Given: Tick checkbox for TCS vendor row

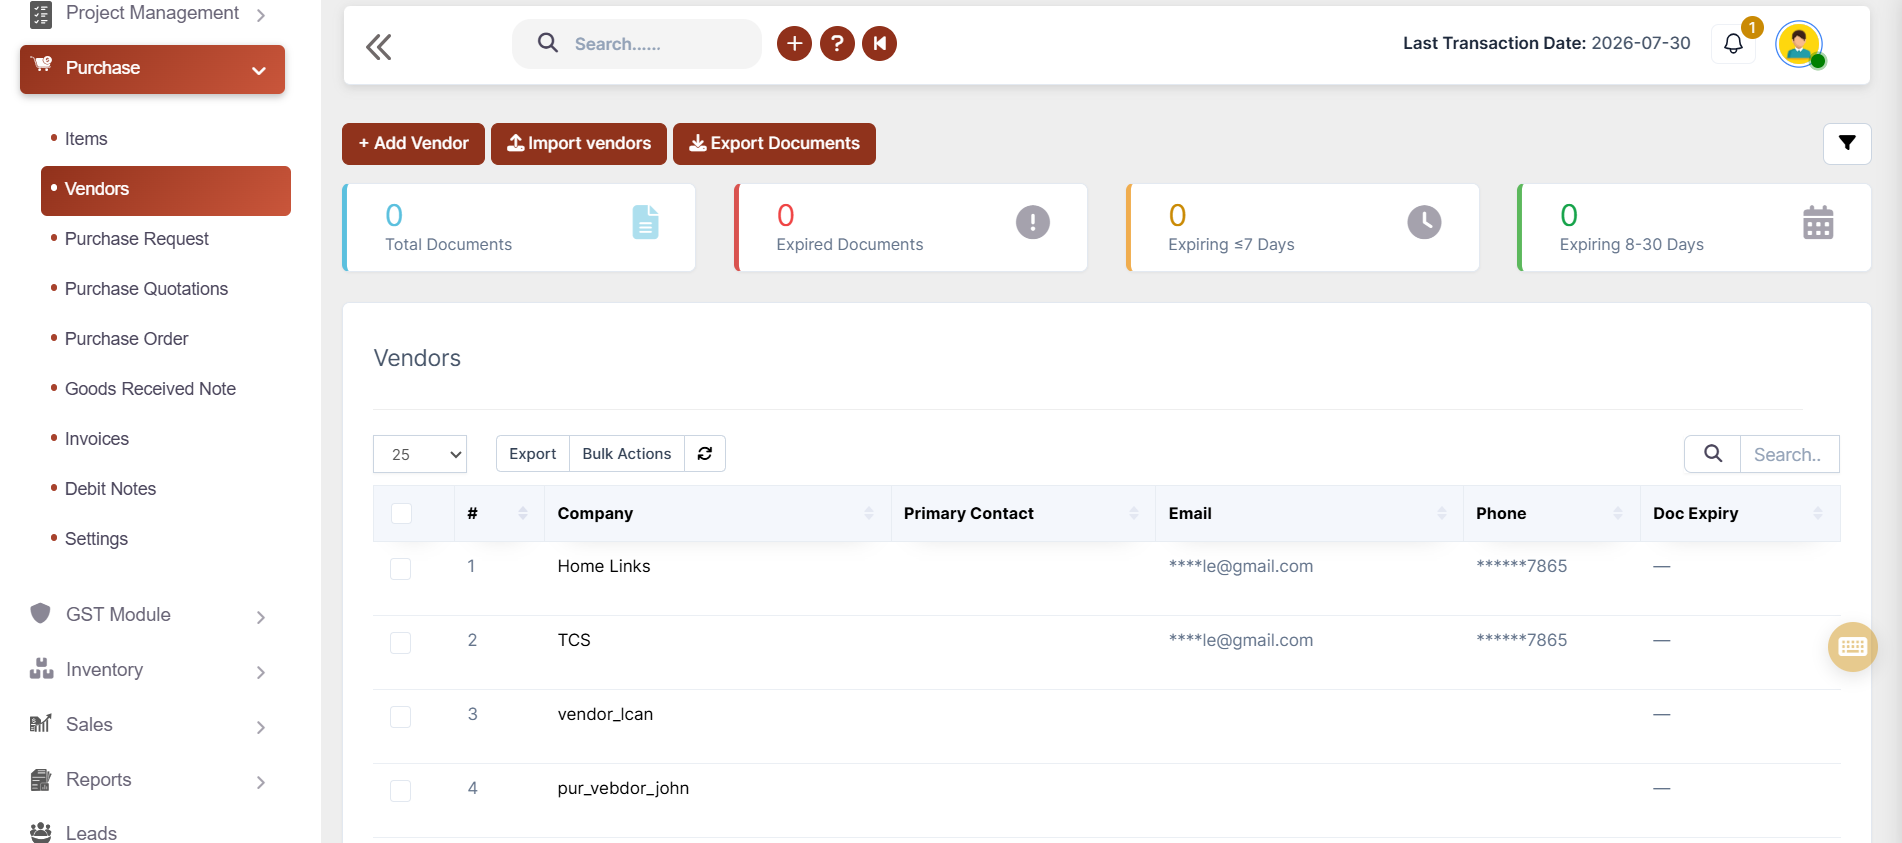Looking at the screenshot, I should (x=401, y=643).
